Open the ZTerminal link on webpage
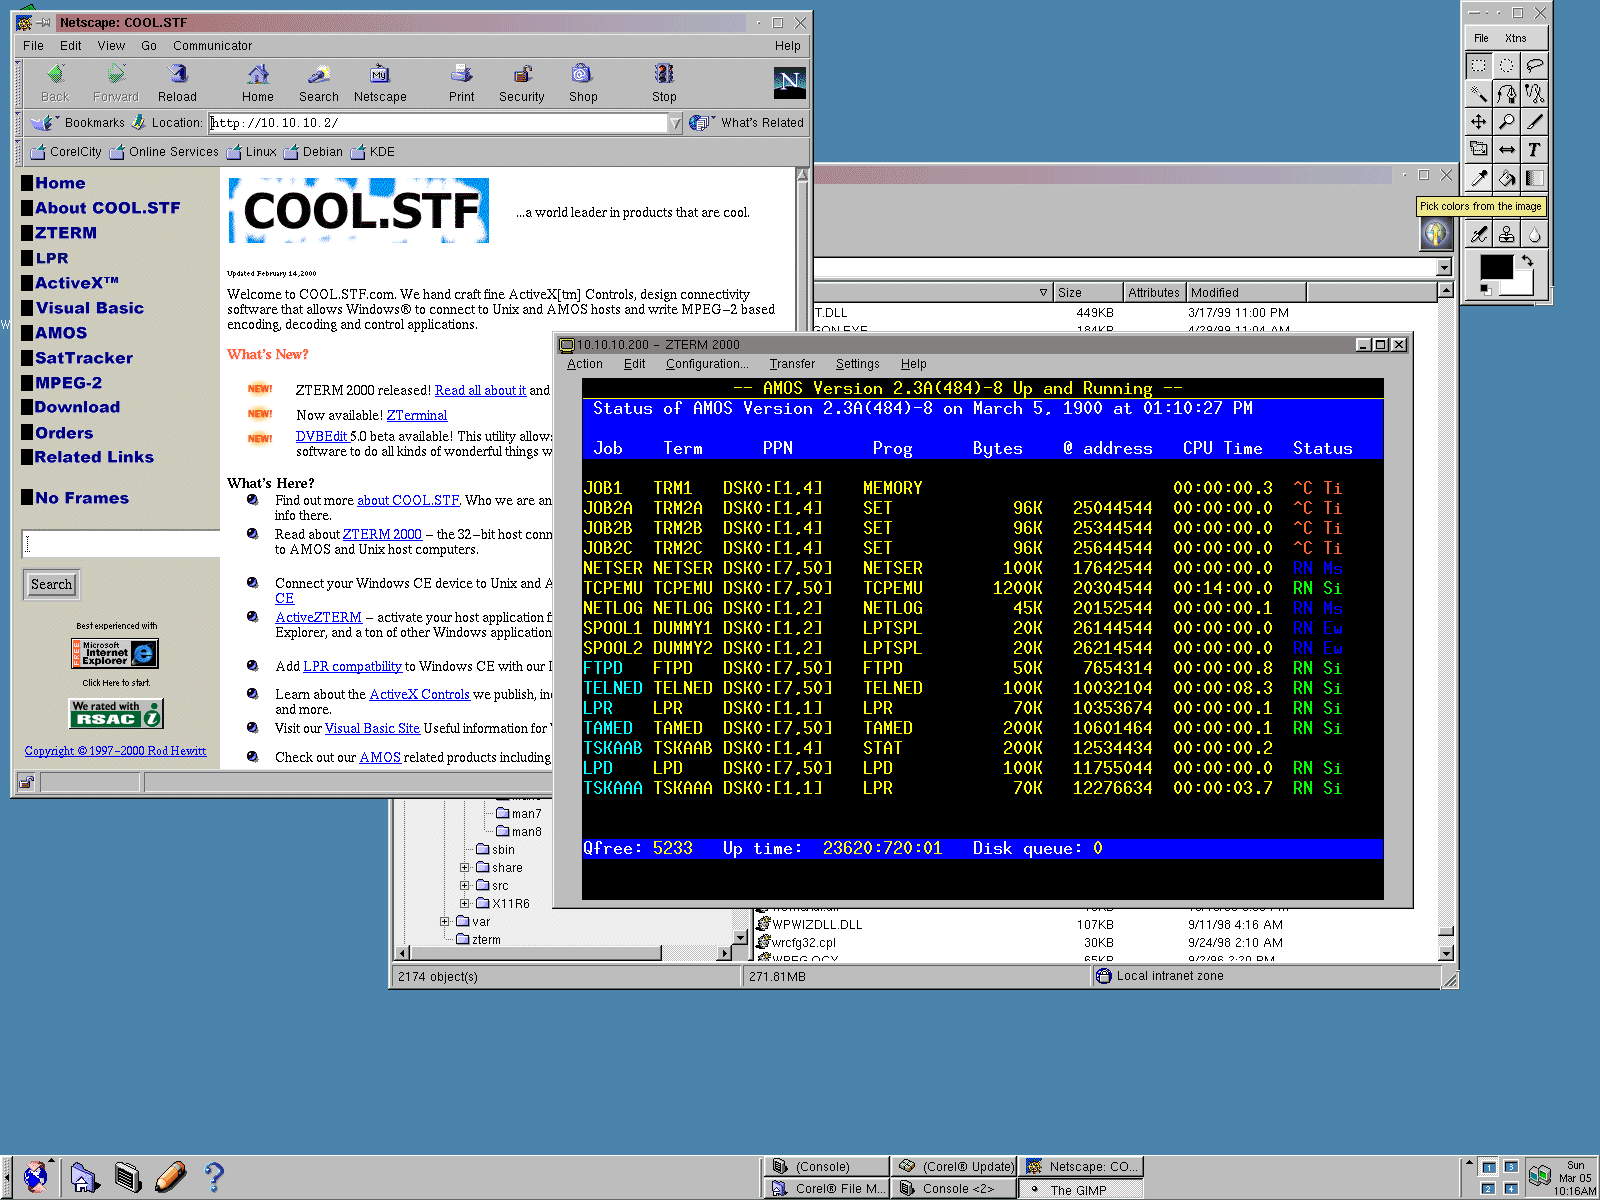Viewport: 1600px width, 1200px height. [x=417, y=415]
